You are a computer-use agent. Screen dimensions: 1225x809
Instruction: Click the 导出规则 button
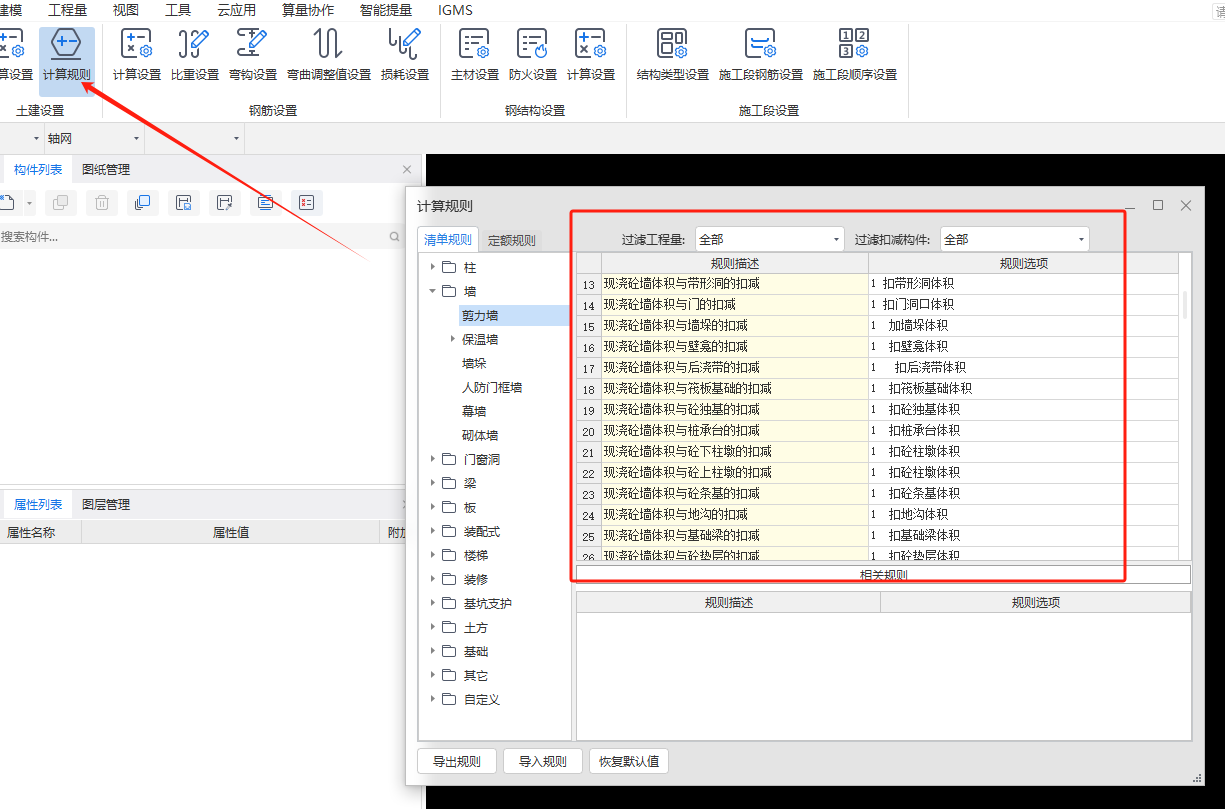point(456,761)
